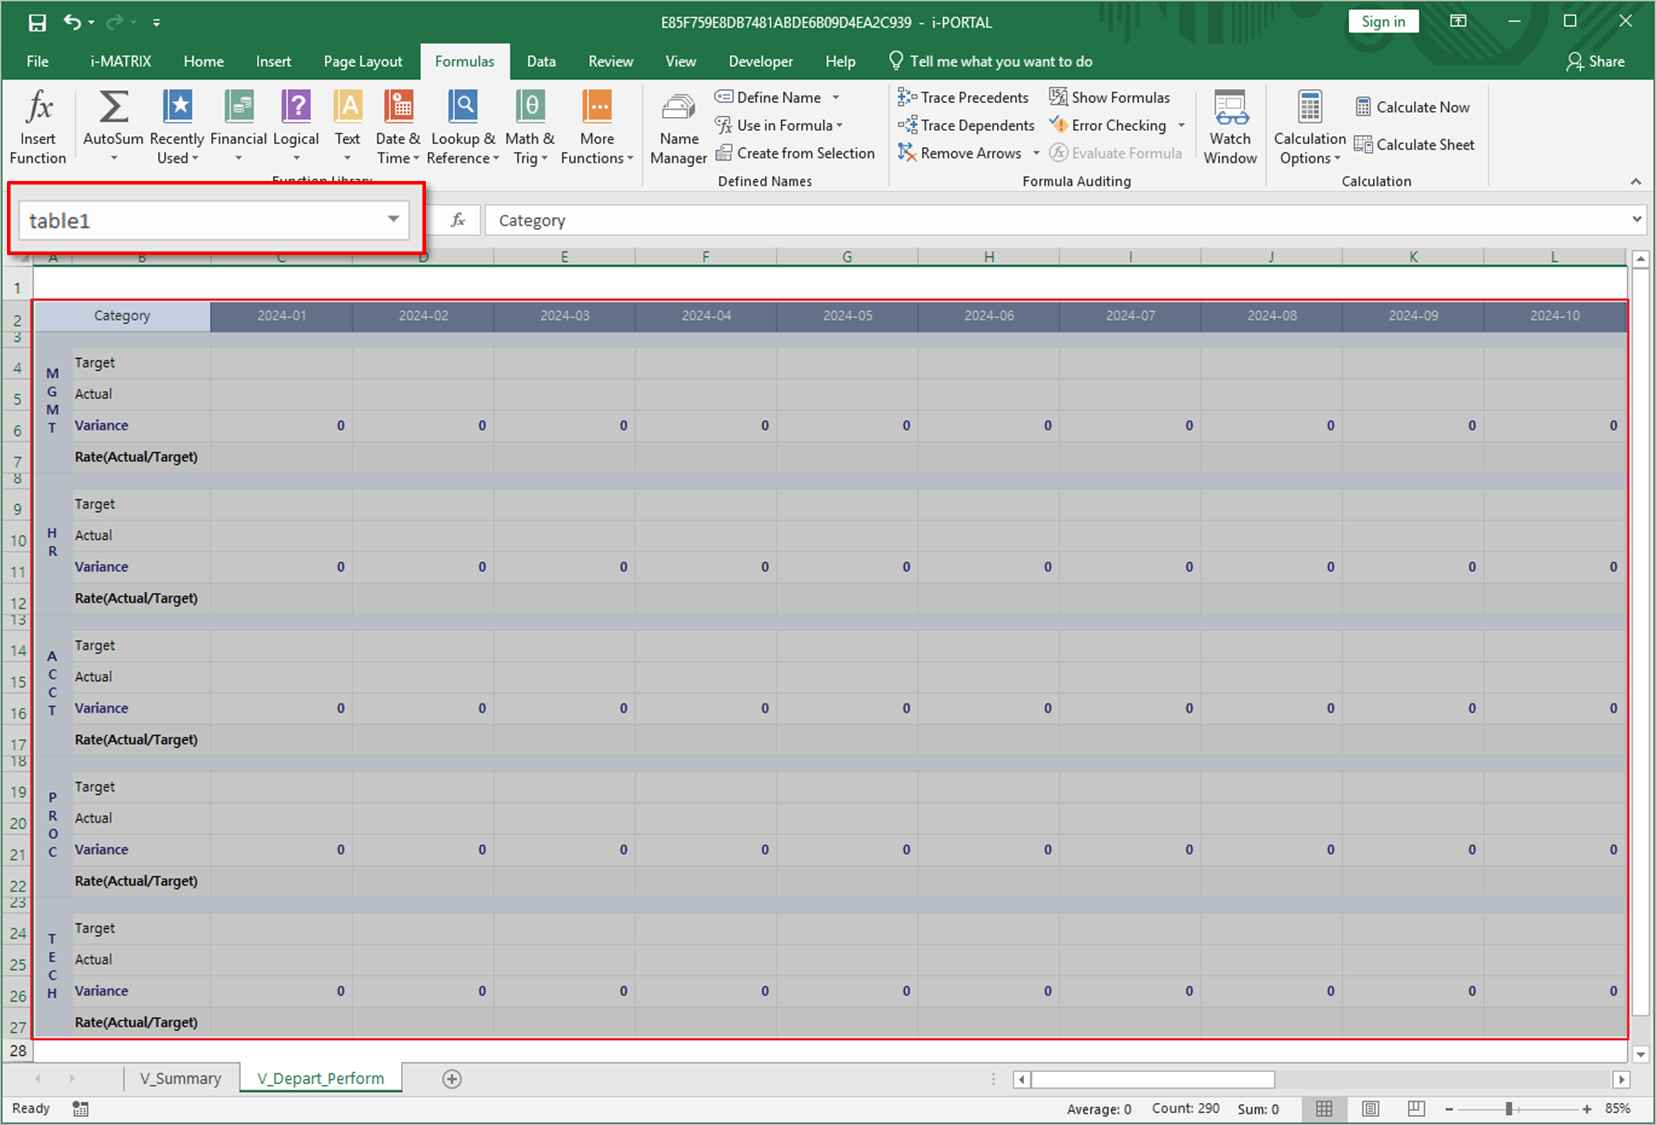Viewport: 1656px width, 1125px height.
Task: Click Calculate Now
Action: 1412,107
